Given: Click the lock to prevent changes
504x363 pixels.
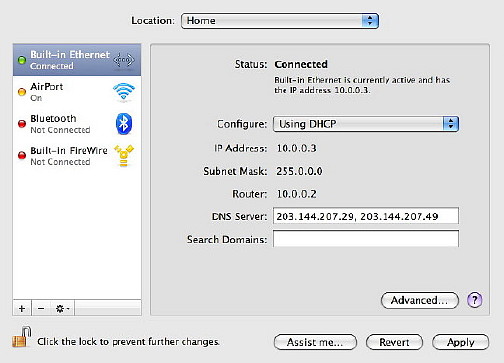Looking at the screenshot, I should point(22,337).
